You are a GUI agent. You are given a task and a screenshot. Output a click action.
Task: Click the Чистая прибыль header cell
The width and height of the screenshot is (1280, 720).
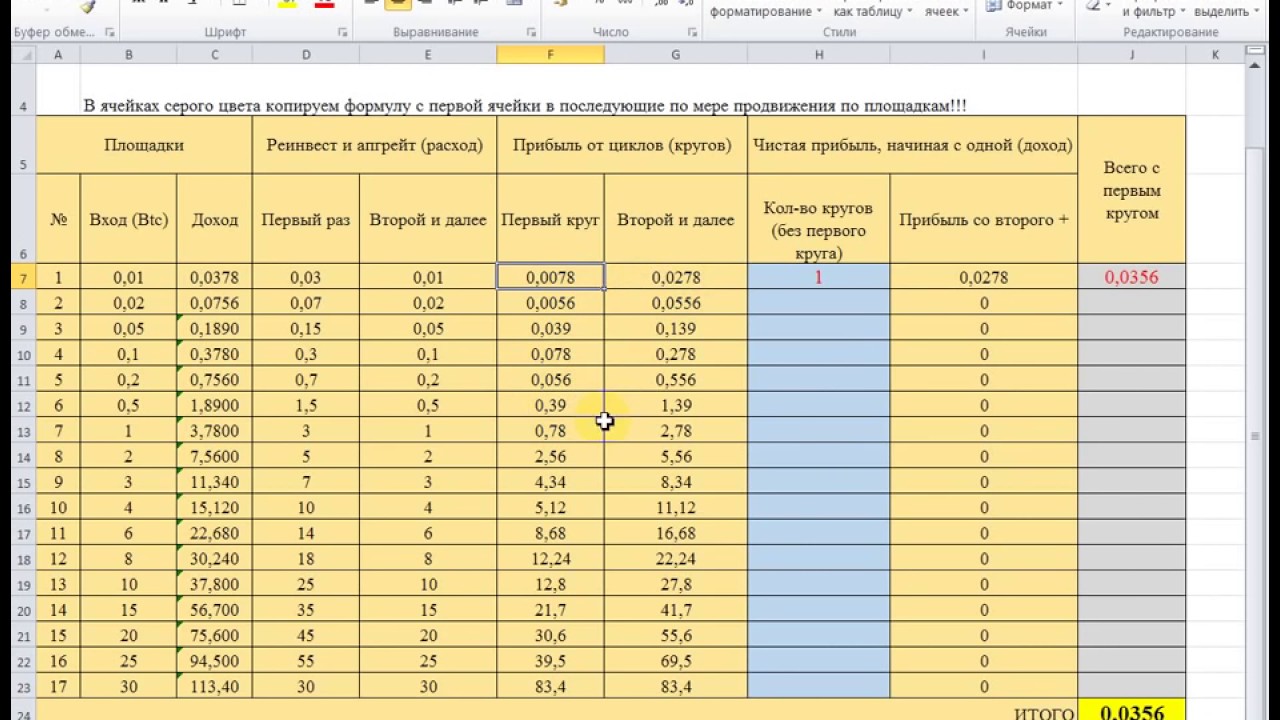pyautogui.click(x=912, y=145)
